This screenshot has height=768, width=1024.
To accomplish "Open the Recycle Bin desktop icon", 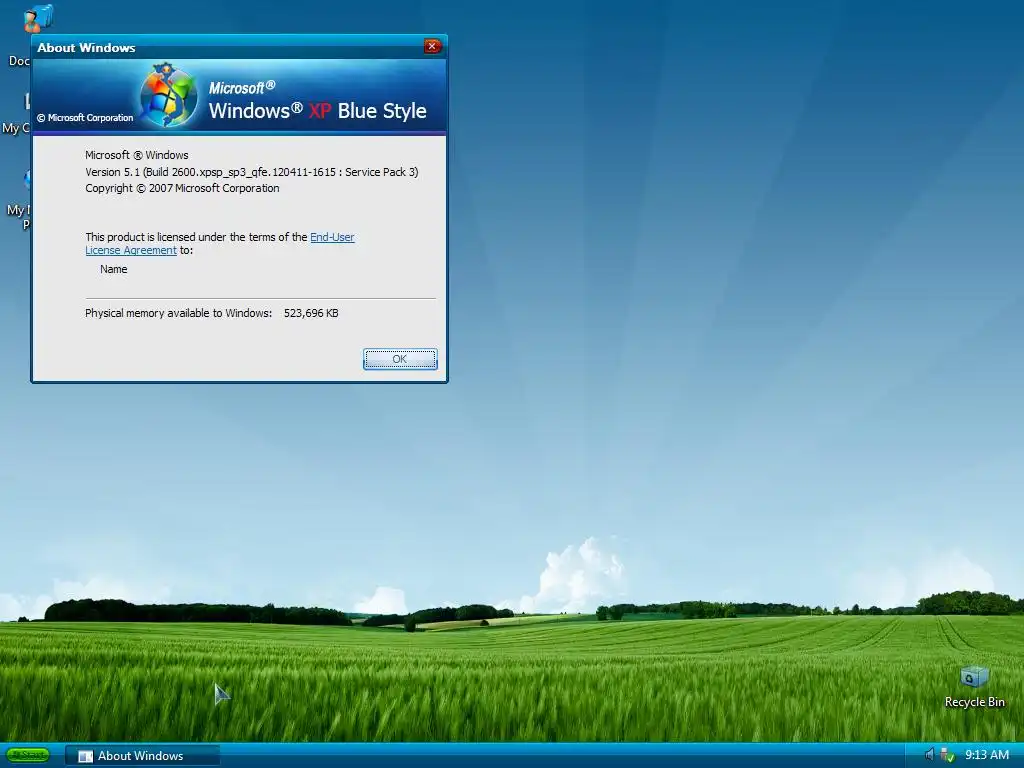I will [974, 686].
